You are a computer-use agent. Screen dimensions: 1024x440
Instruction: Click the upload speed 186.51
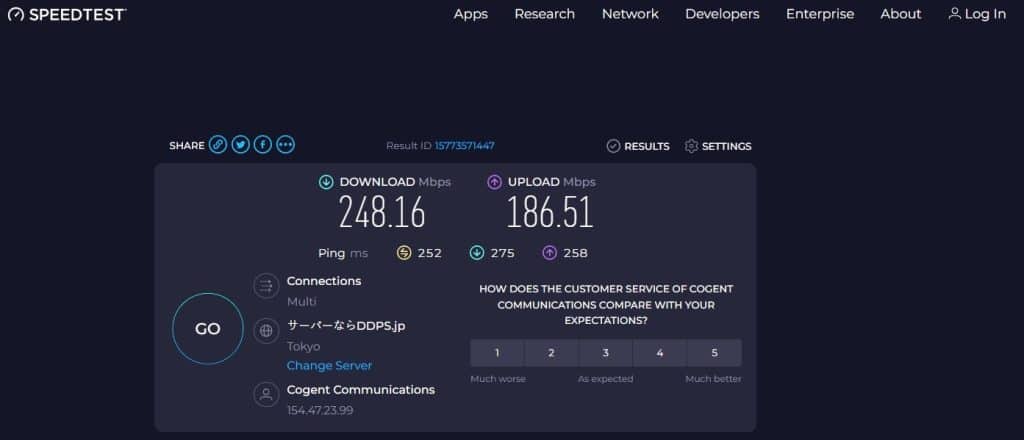coord(550,212)
